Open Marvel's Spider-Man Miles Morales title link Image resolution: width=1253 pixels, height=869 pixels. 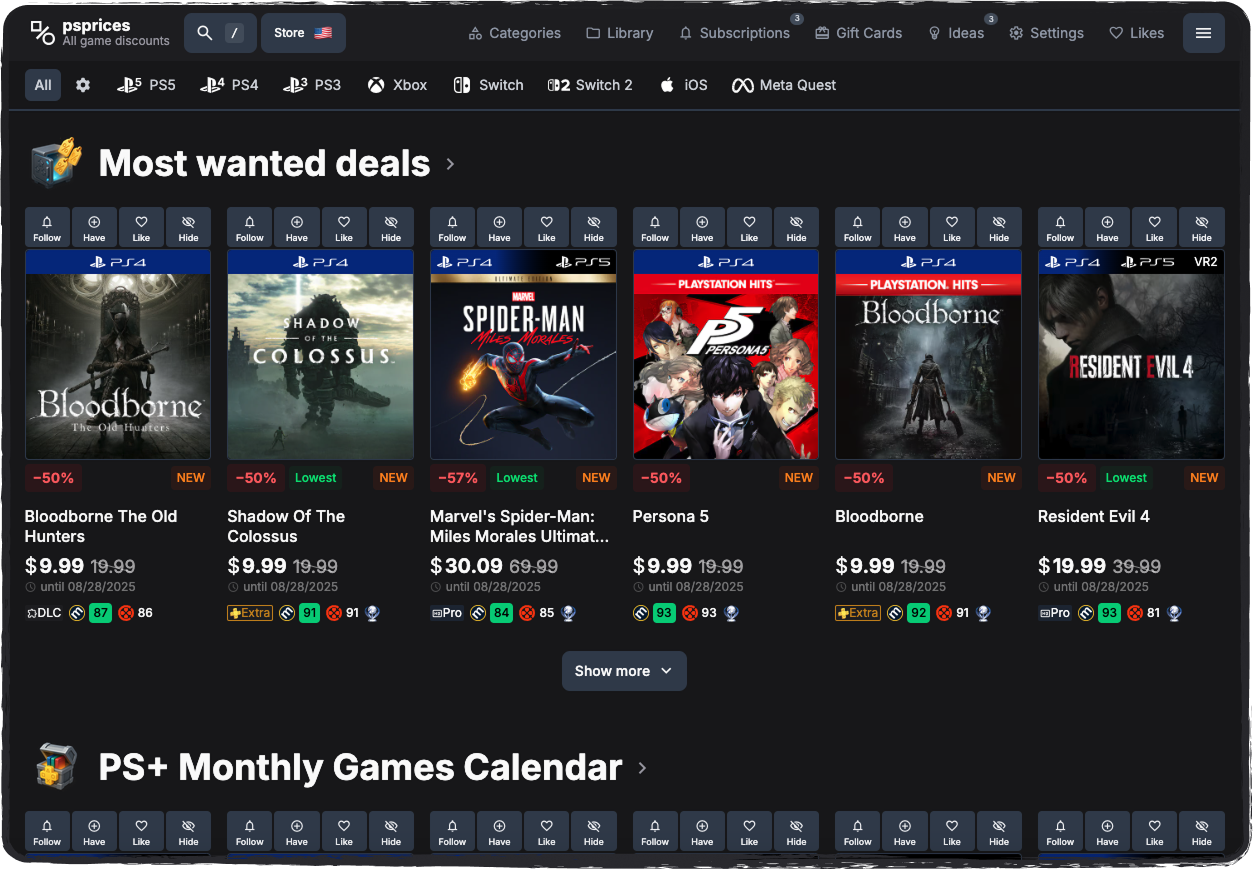click(x=520, y=526)
